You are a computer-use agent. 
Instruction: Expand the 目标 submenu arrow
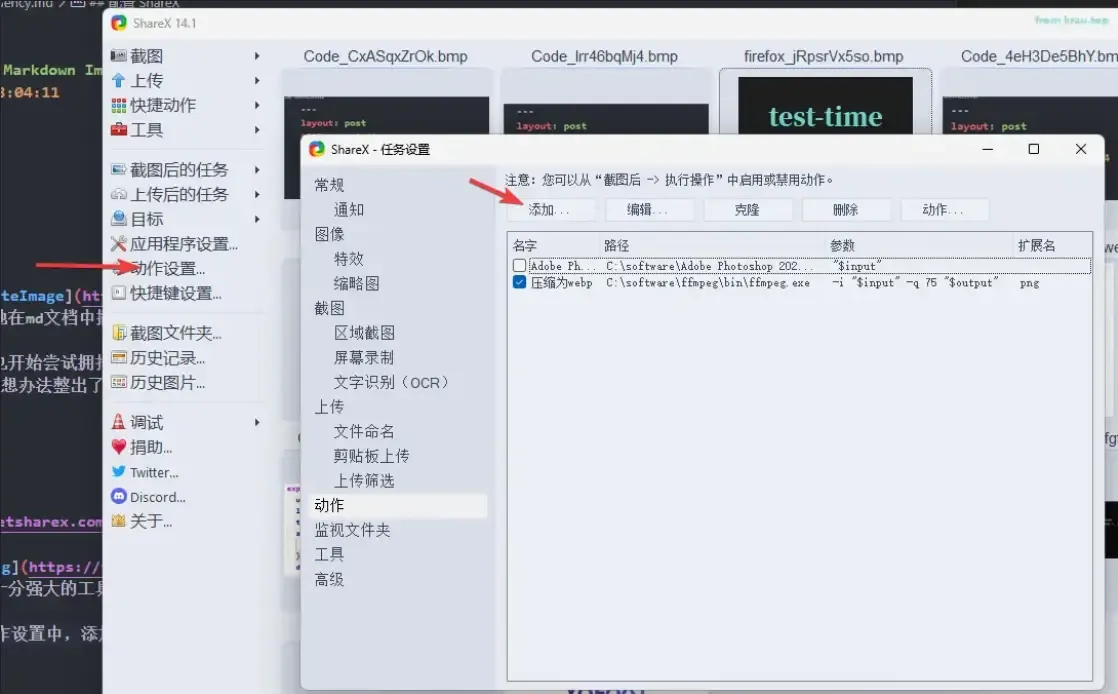pyautogui.click(x=257, y=219)
